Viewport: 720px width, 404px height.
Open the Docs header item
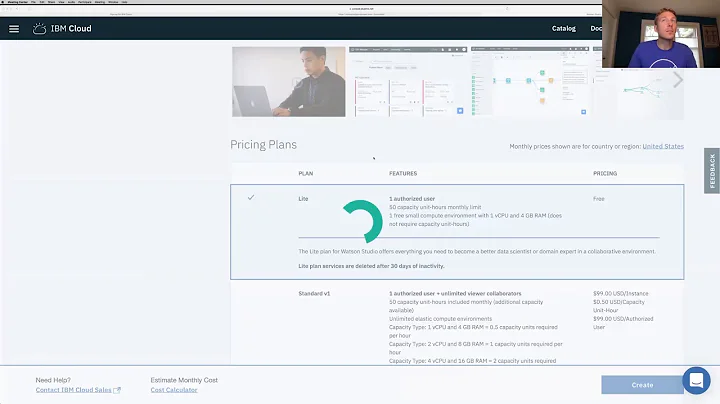click(x=596, y=28)
